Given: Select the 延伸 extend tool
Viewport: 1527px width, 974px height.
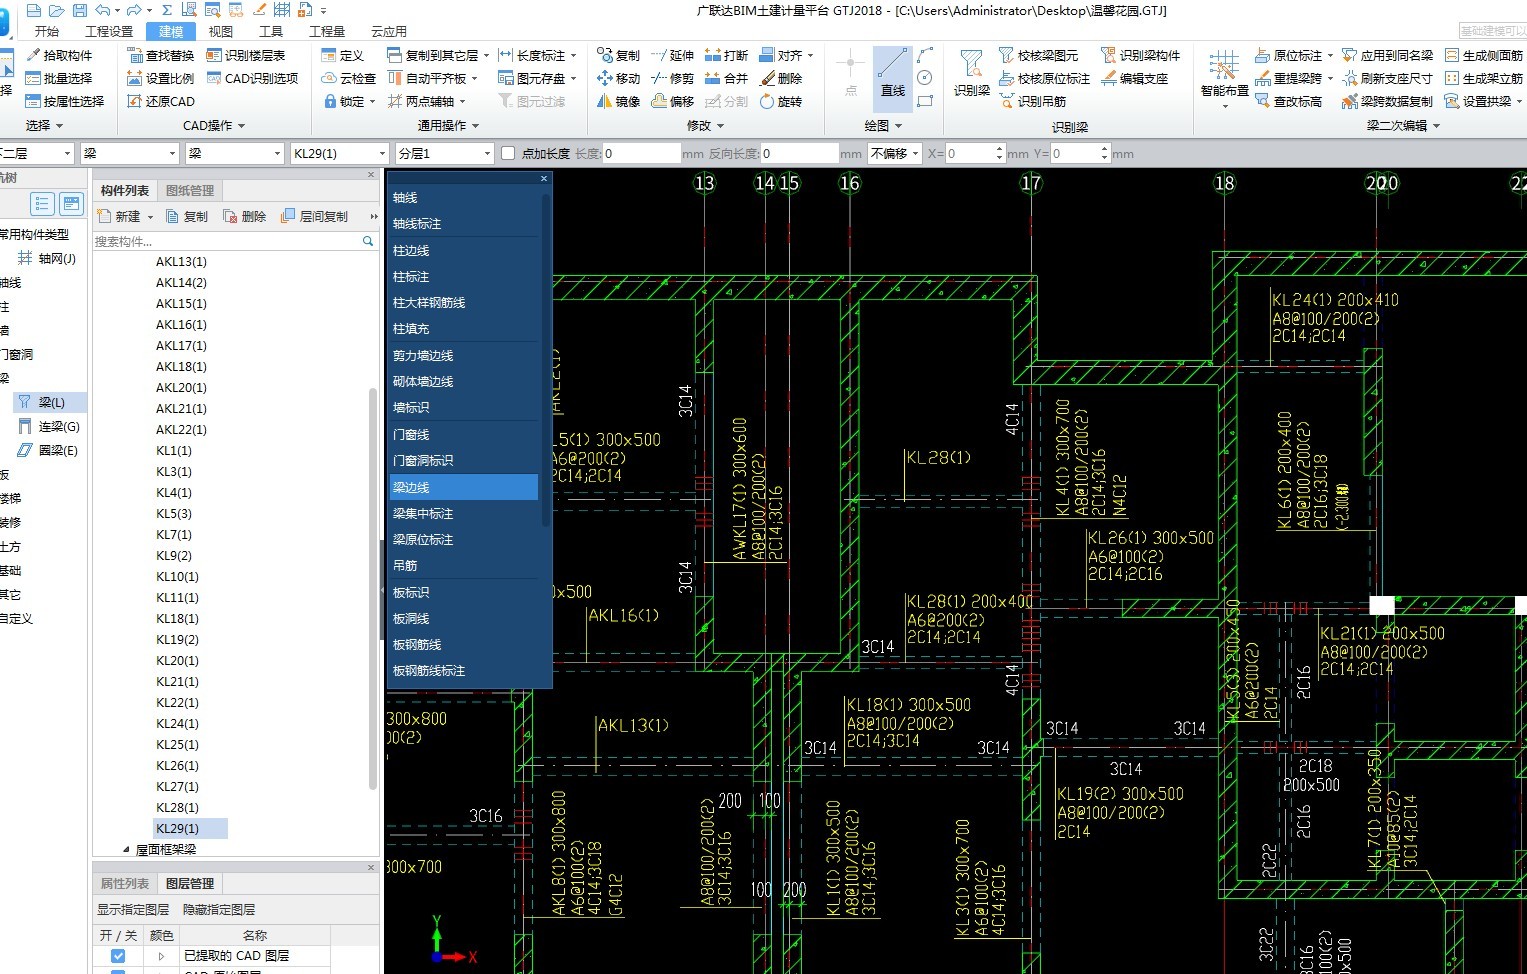Looking at the screenshot, I should coord(672,55).
